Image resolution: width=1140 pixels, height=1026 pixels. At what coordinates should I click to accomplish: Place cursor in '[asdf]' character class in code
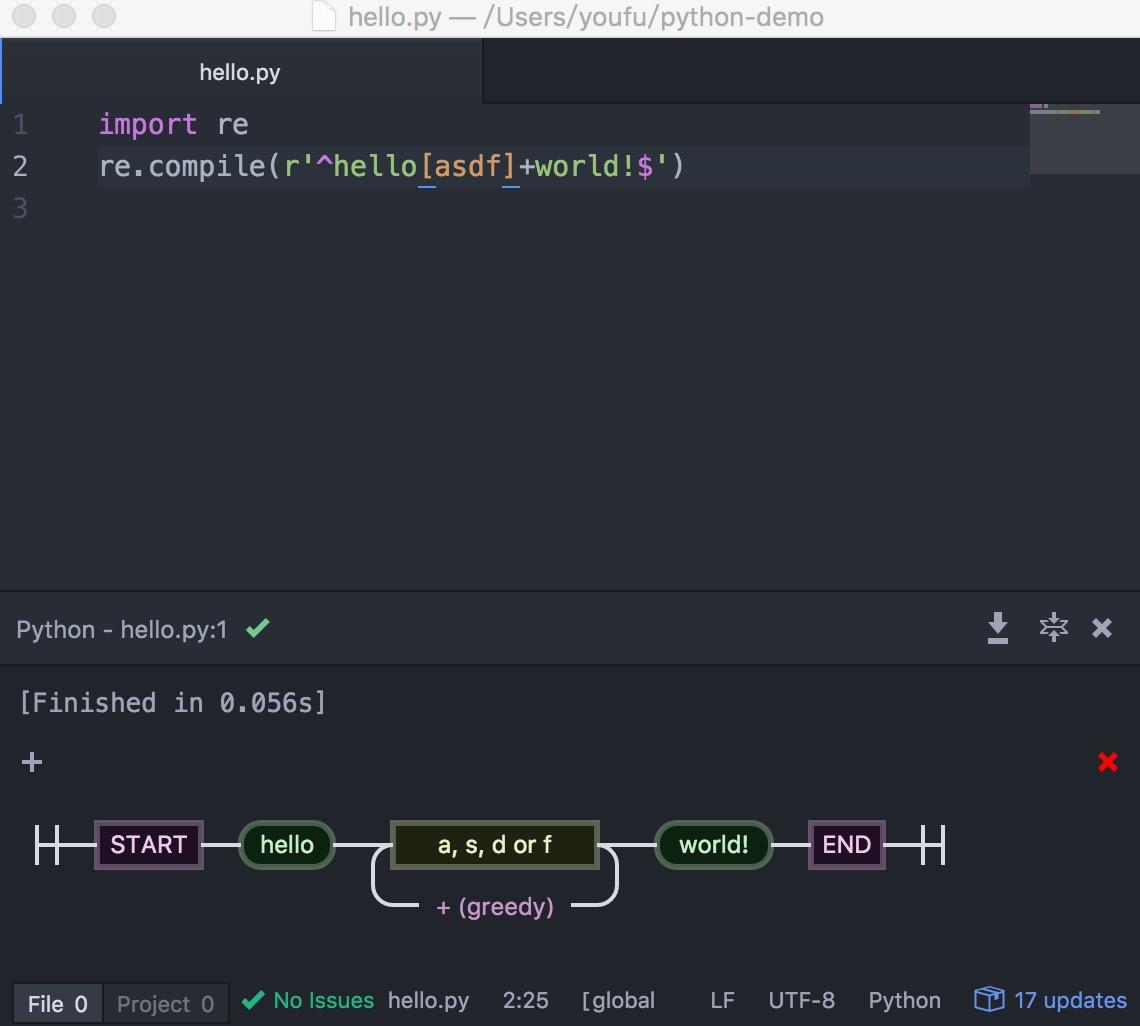click(467, 167)
